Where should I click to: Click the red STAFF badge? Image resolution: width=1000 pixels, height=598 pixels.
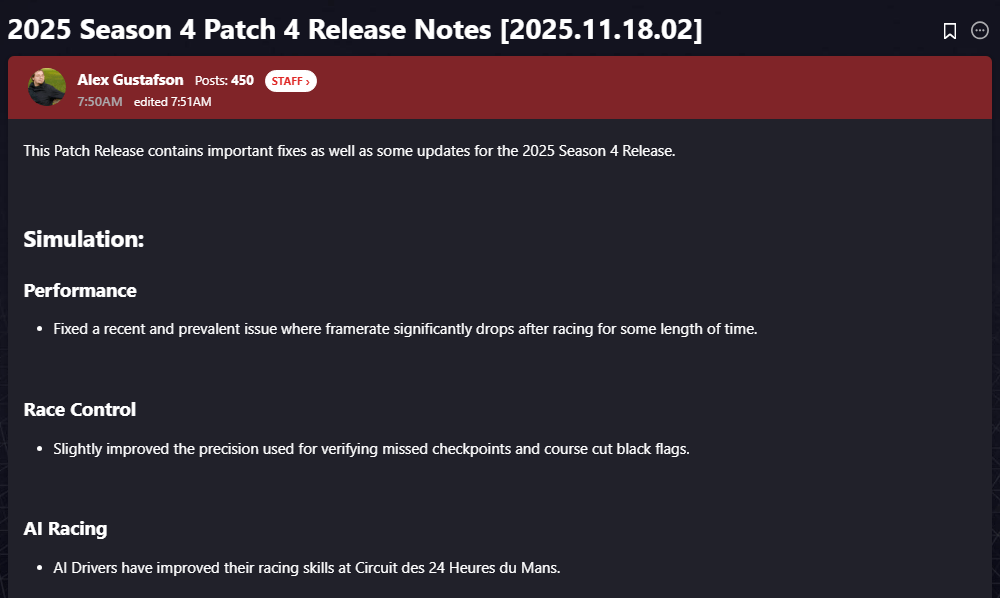coord(290,81)
